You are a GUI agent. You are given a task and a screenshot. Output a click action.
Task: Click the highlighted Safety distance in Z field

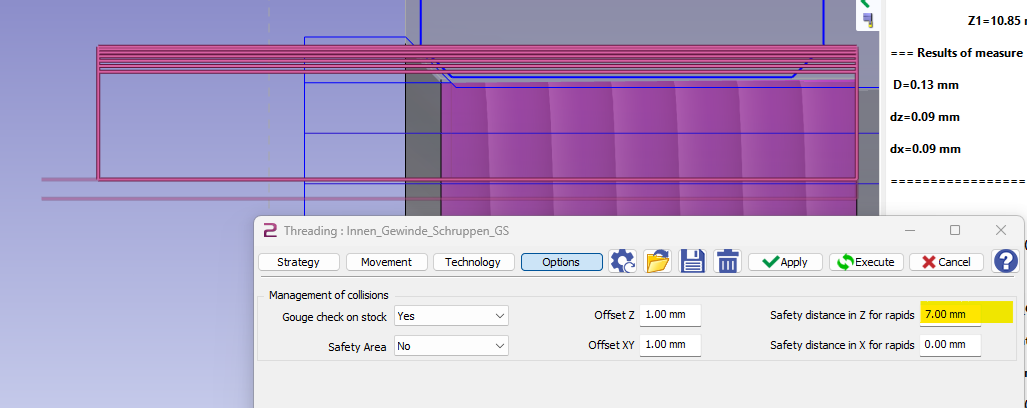click(x=966, y=315)
